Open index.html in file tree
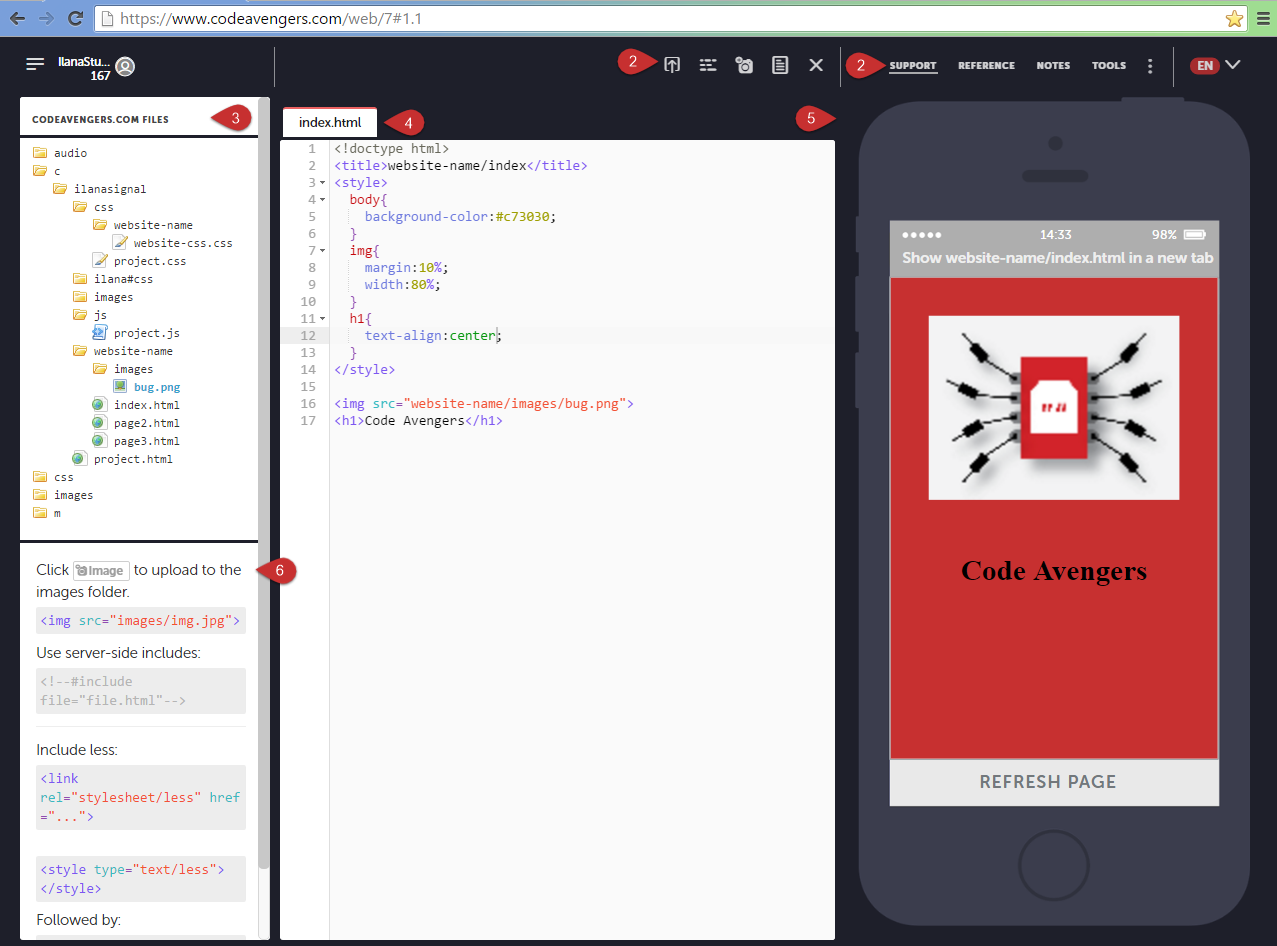Viewport: 1277px width, 946px height. point(147,405)
